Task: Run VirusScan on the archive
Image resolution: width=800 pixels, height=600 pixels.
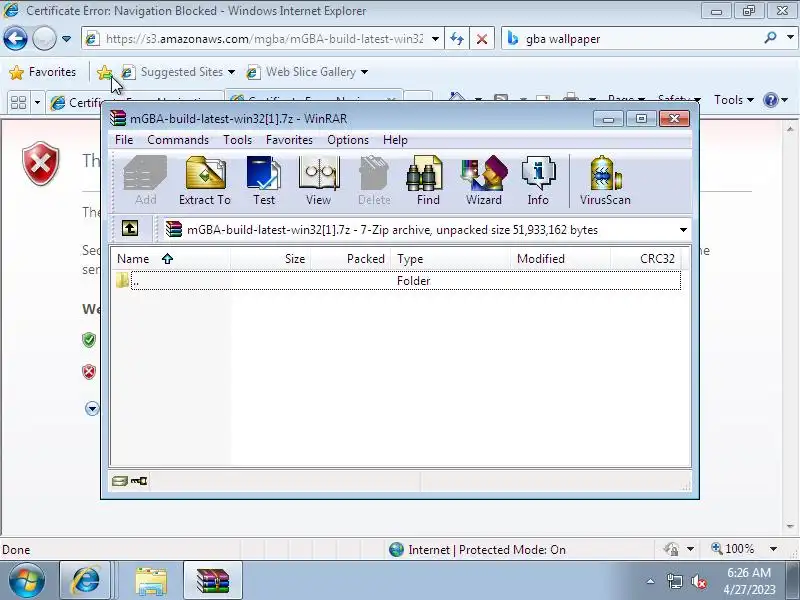Action: (x=605, y=181)
